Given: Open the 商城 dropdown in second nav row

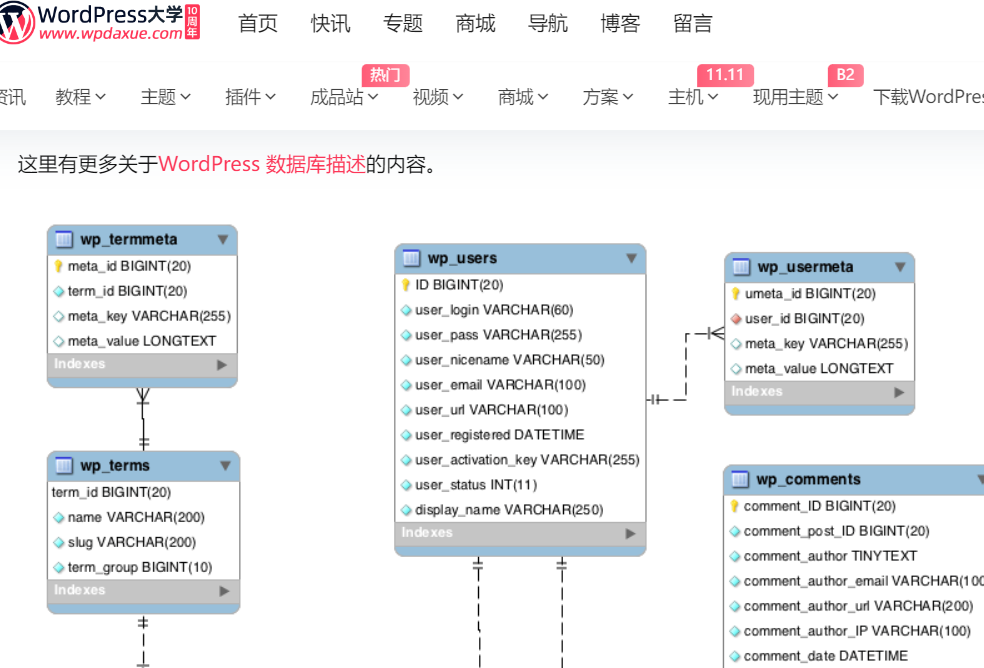Looking at the screenshot, I should tap(523, 97).
